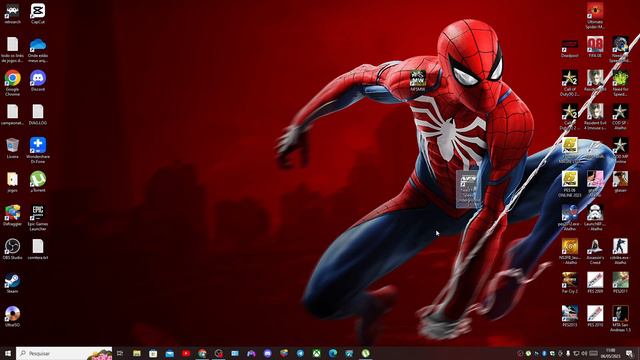Open the OBS Studio desktop shortcut
The width and height of the screenshot is (640, 360).
point(12,249)
